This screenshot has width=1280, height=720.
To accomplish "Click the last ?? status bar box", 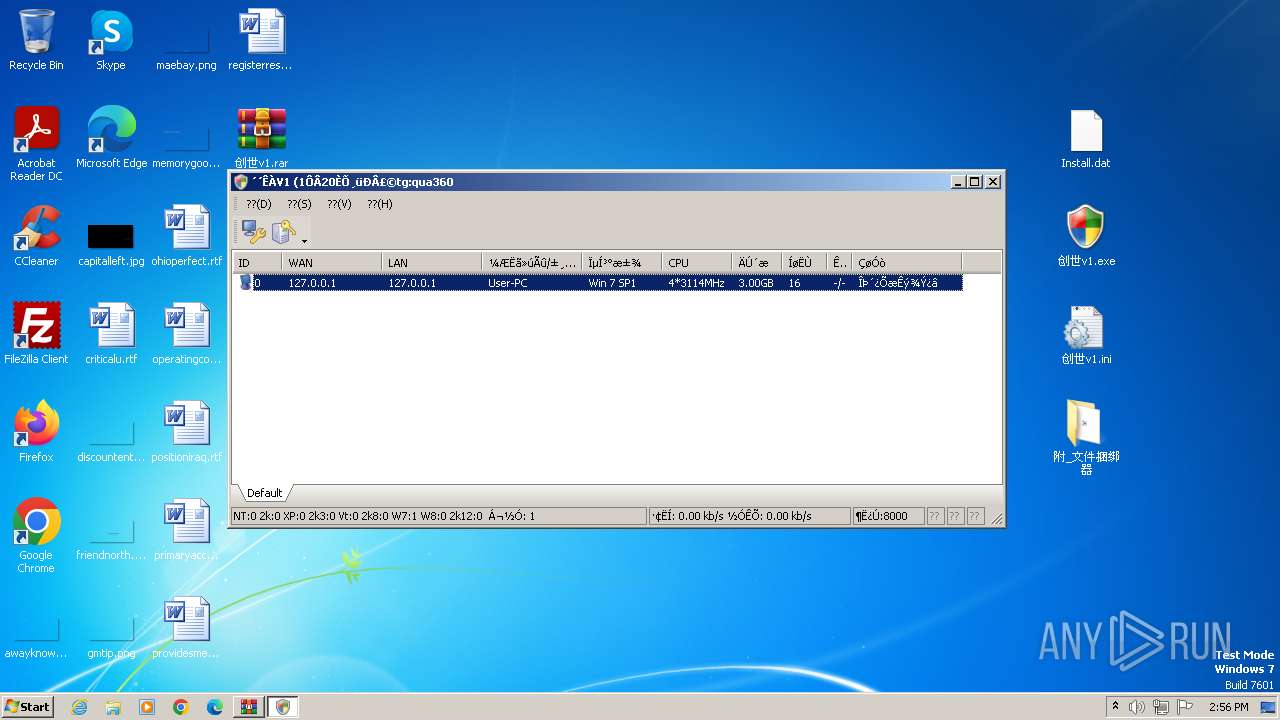I will point(975,516).
